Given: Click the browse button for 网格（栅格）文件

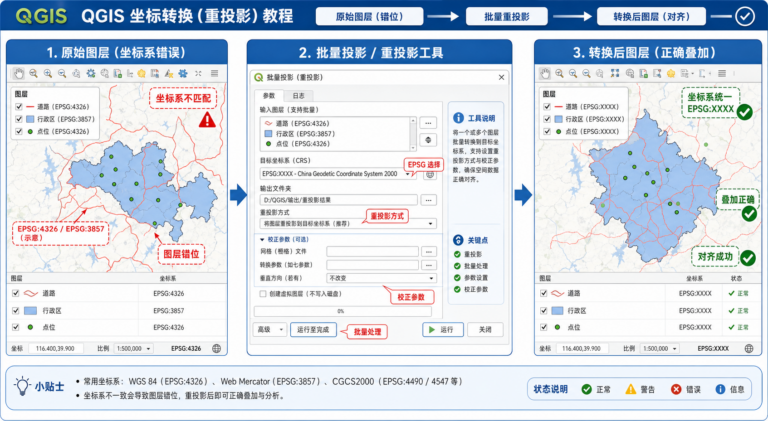Looking at the screenshot, I should [x=429, y=252].
